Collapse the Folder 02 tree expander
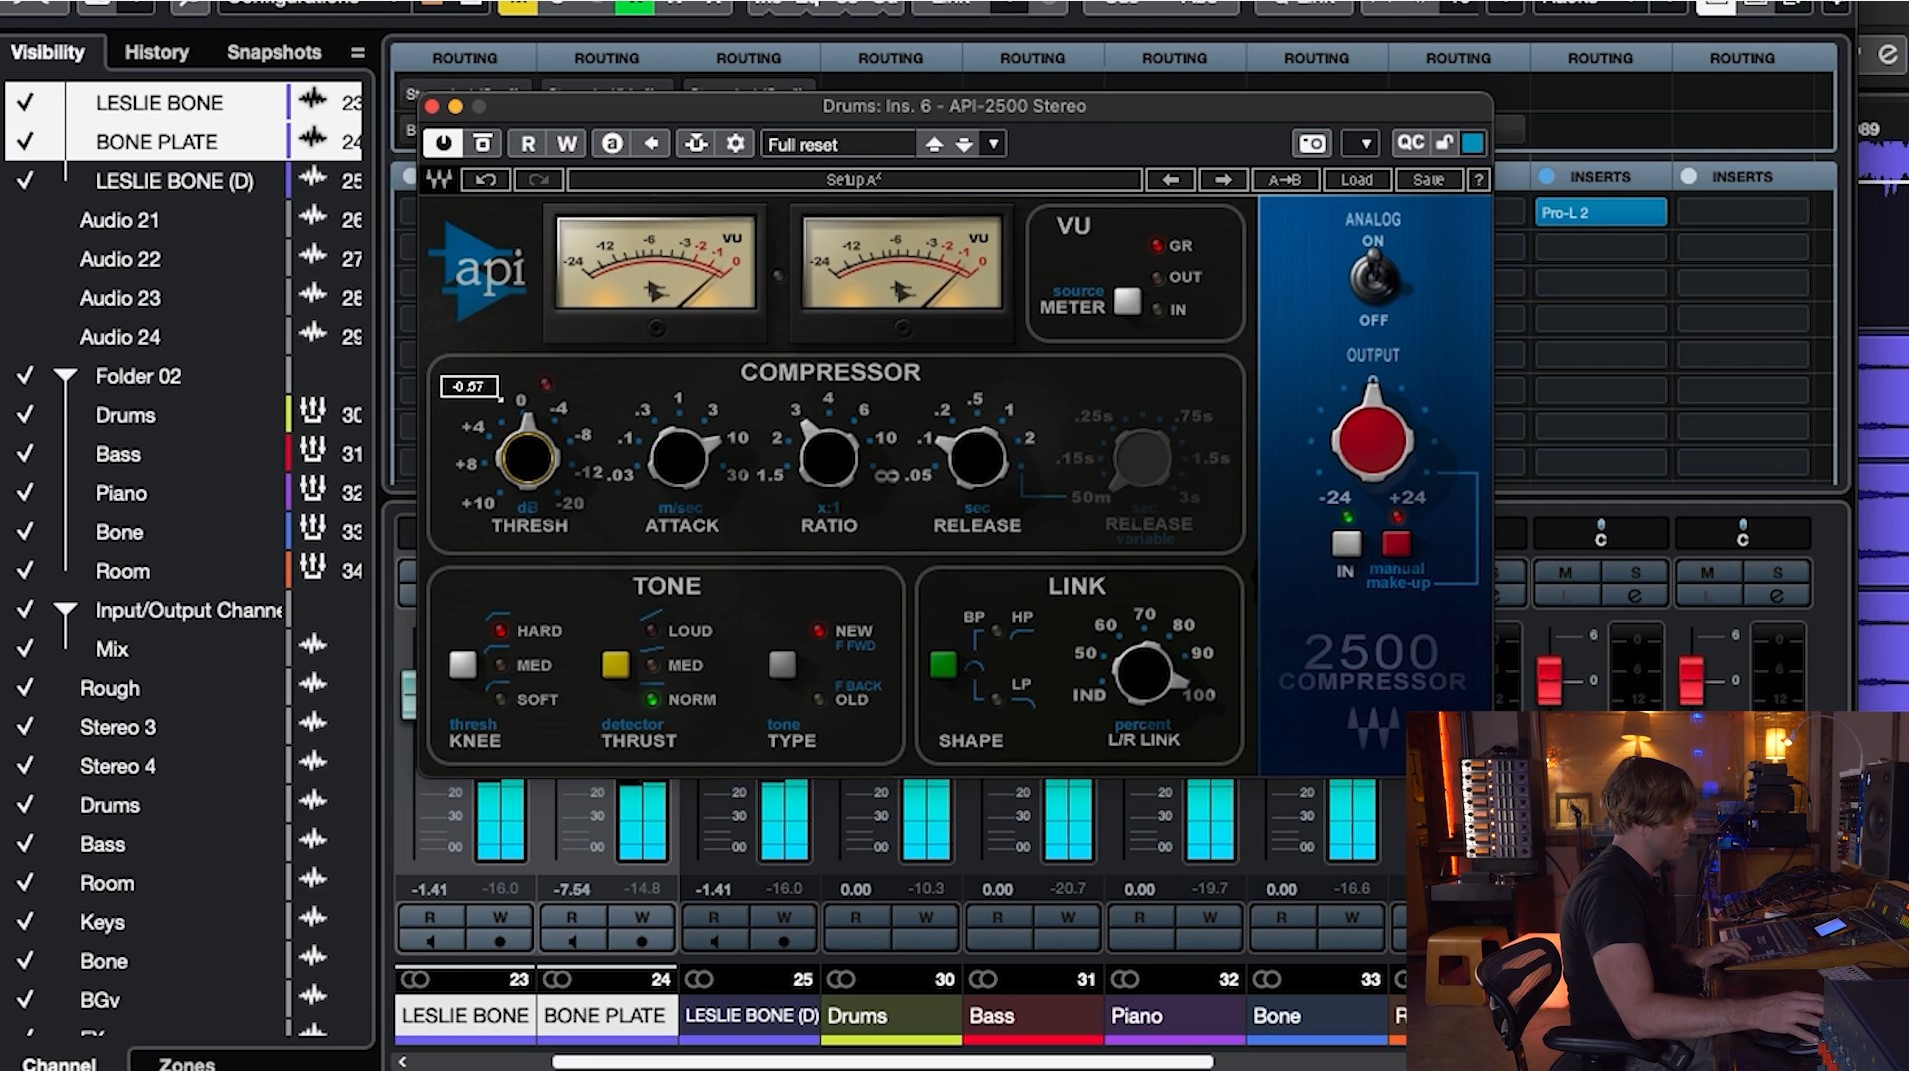 tap(65, 376)
